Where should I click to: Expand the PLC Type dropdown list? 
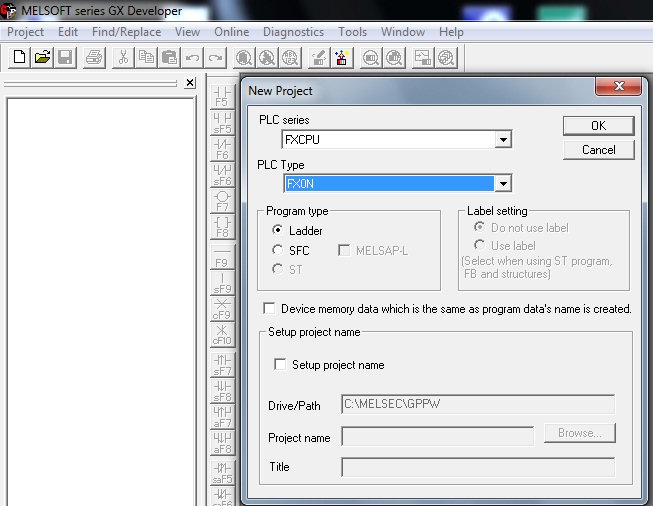pyautogui.click(x=503, y=184)
